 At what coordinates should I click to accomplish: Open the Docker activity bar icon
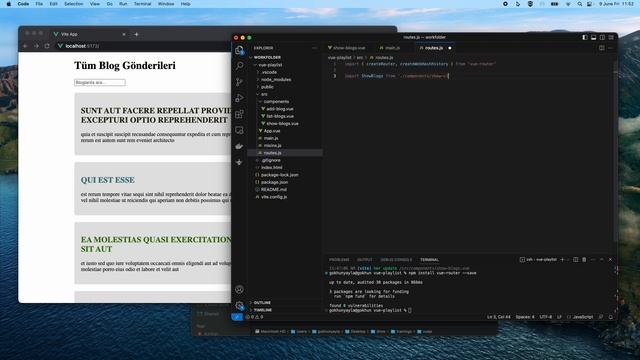(x=239, y=146)
